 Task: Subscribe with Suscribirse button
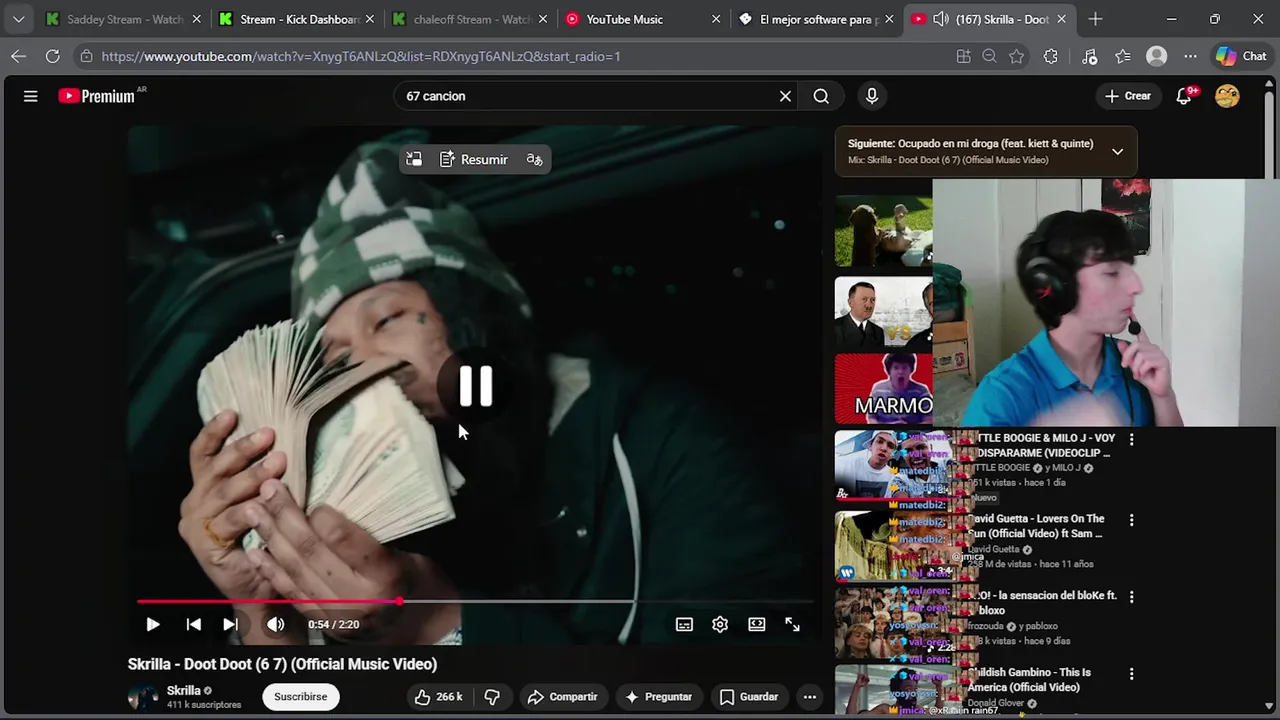[x=301, y=697]
